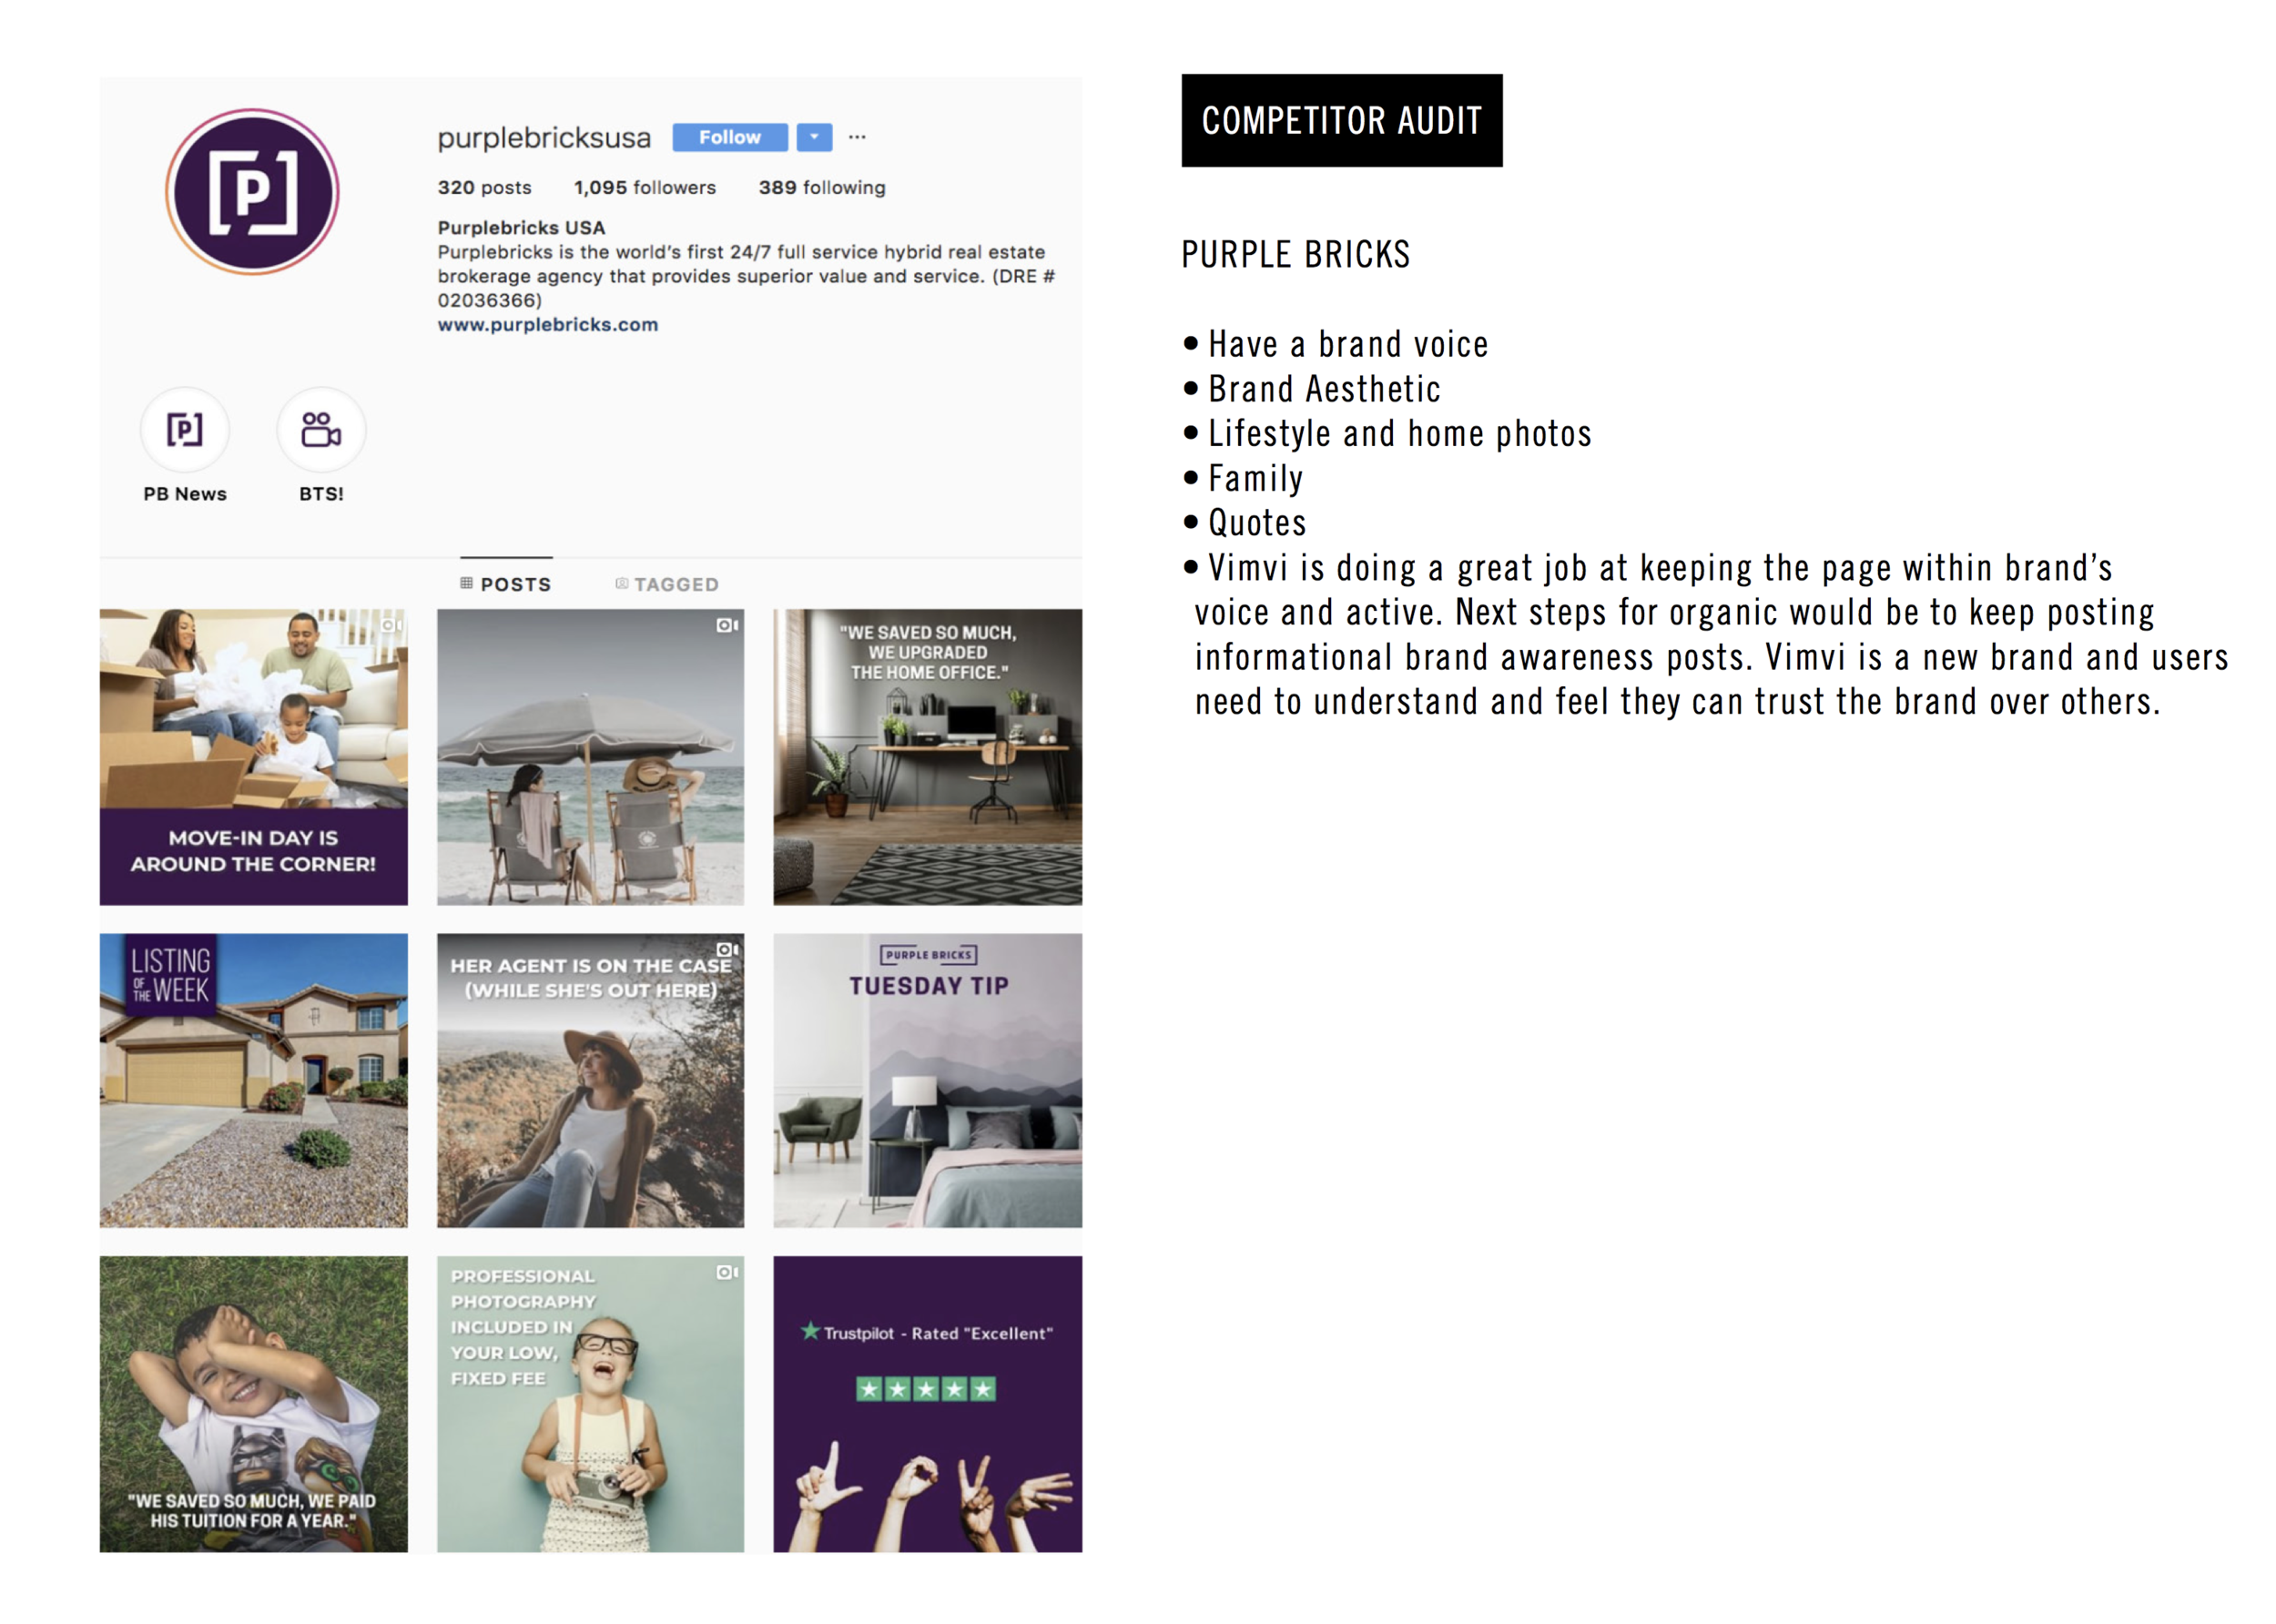Switch to the Tagged tab
The width and height of the screenshot is (2276, 1624).
(667, 584)
